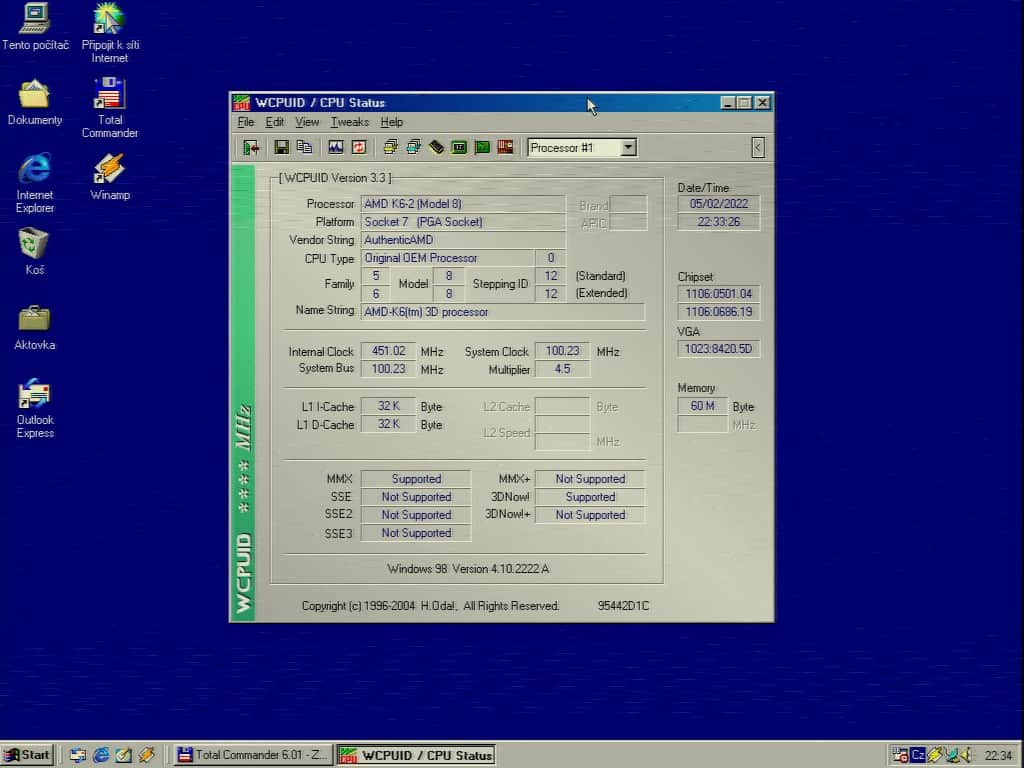This screenshot has height=768, width=1024.
Task: Click the chipset value 1106:0686.19
Action: [x=718, y=312]
